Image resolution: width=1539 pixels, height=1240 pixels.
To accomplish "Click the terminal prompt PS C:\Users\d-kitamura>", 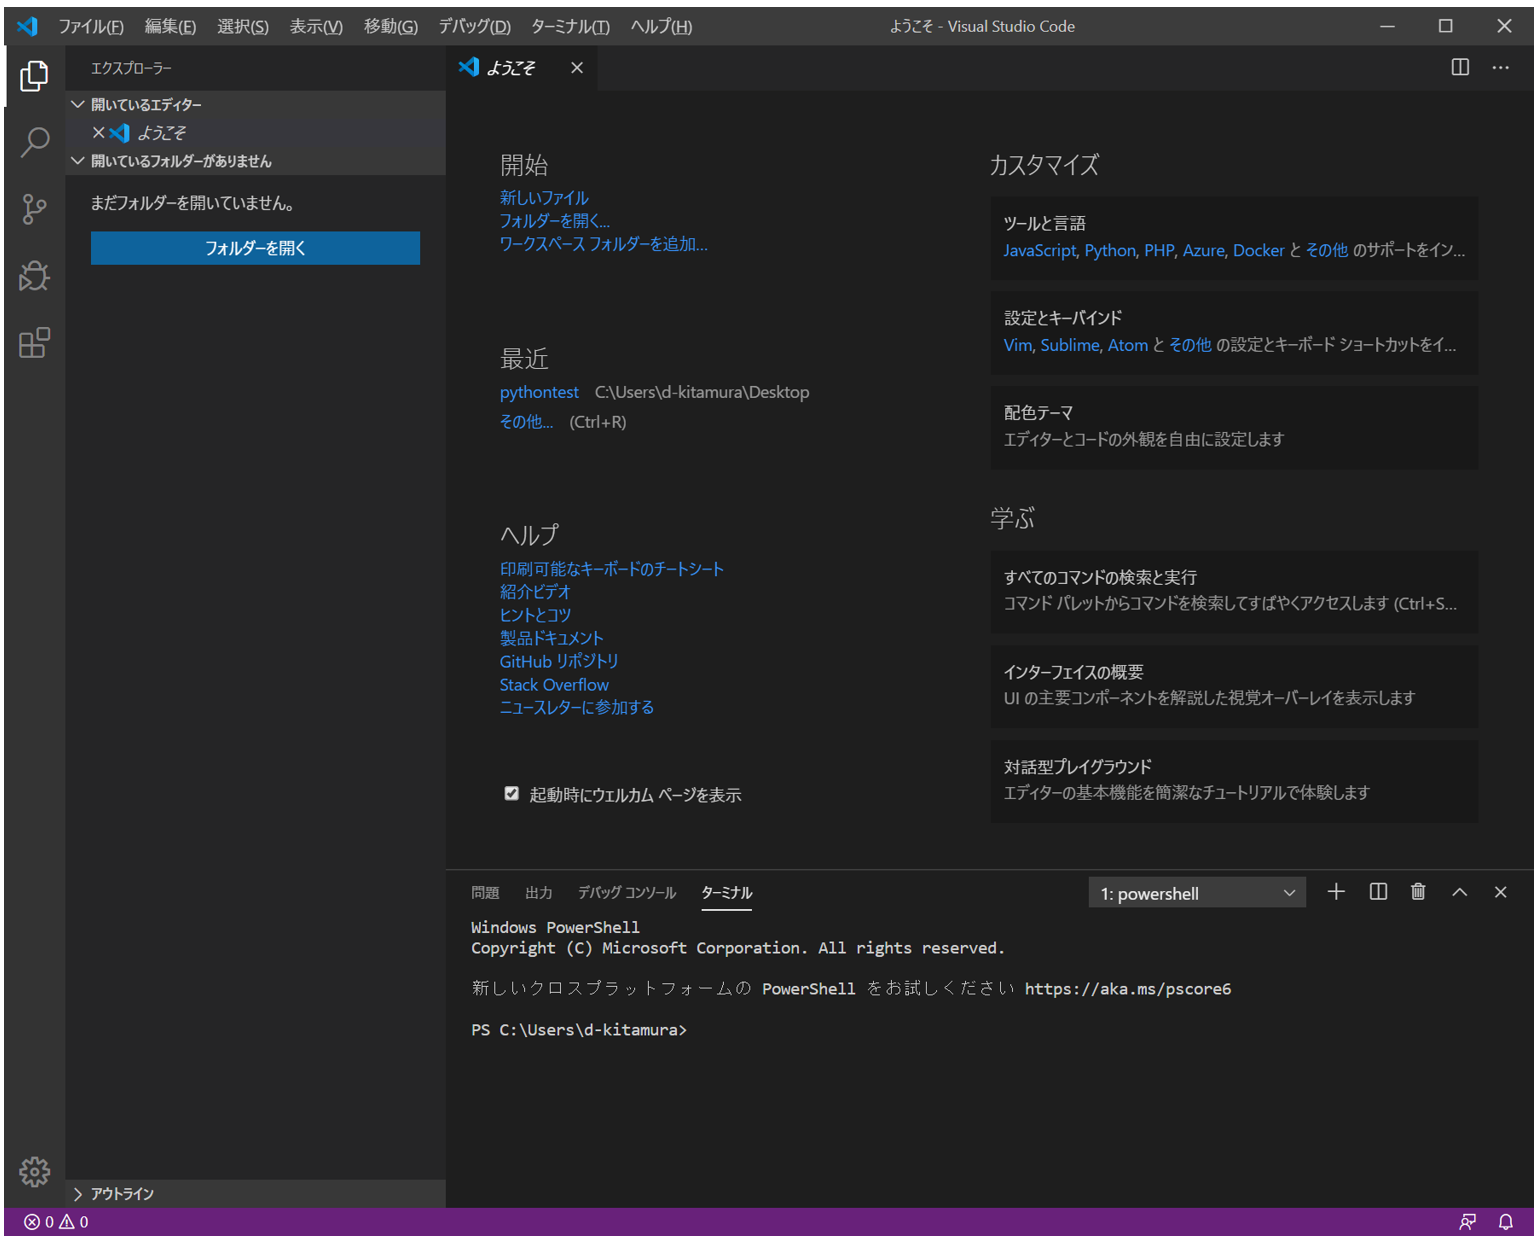I will coord(579,1030).
